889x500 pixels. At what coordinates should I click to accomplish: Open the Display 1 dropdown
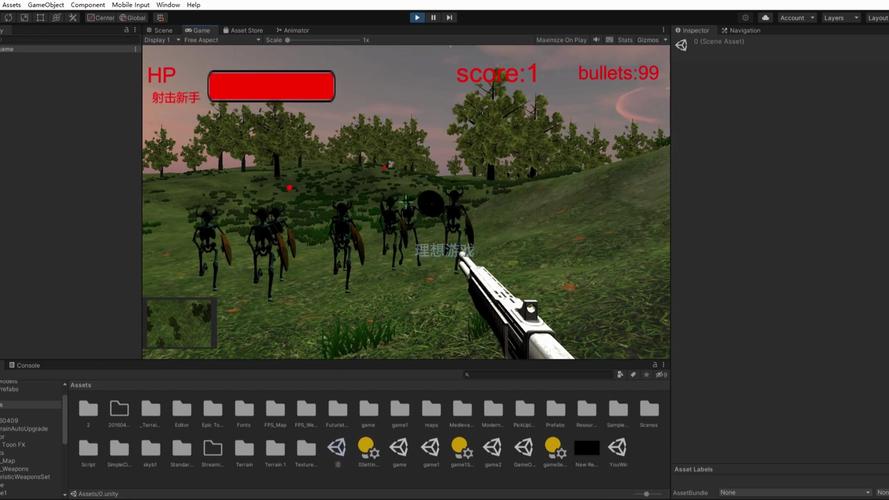coord(162,40)
